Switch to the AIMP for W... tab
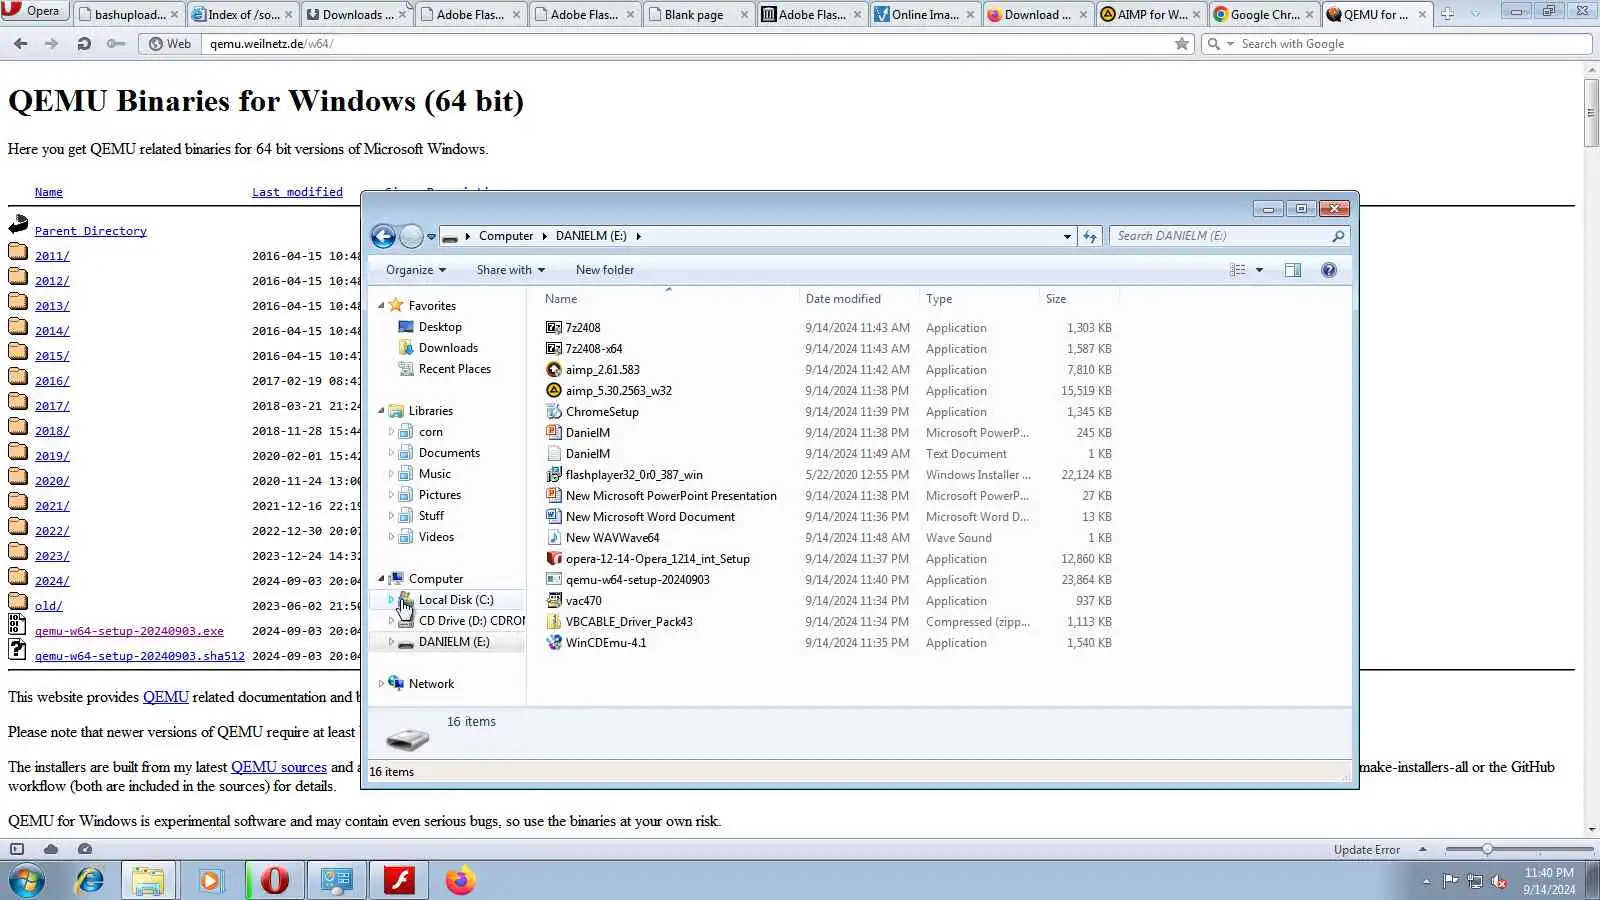This screenshot has width=1600, height=900. tap(1151, 14)
